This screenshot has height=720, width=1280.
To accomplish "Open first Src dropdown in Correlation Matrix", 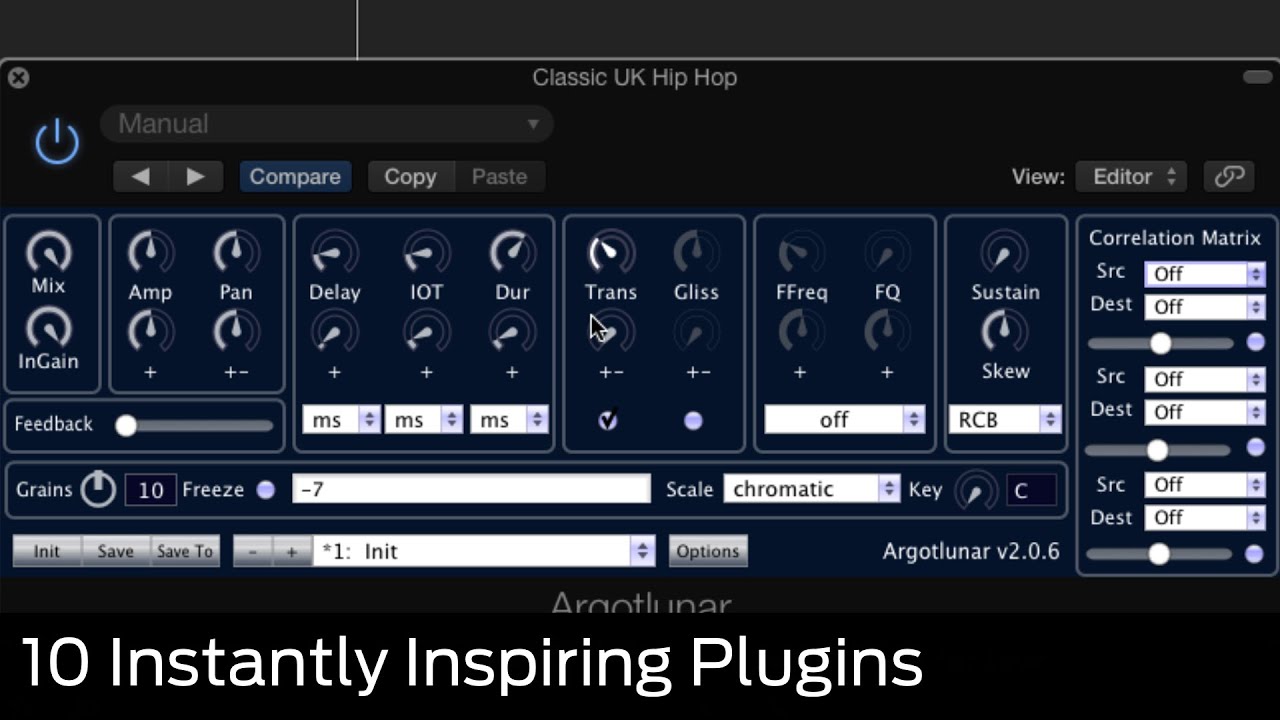I will (x=1205, y=274).
